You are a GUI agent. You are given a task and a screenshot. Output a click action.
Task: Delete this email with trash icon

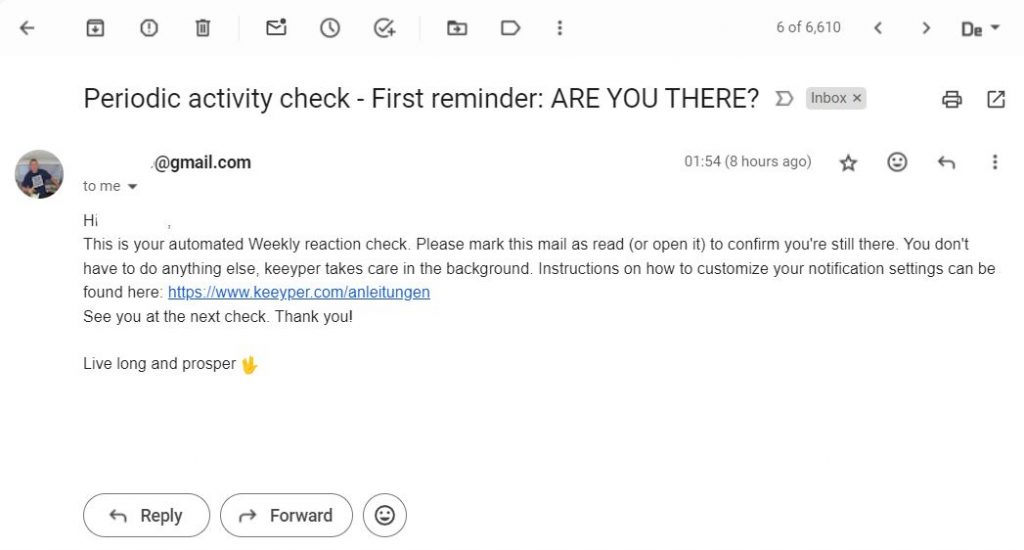202,29
